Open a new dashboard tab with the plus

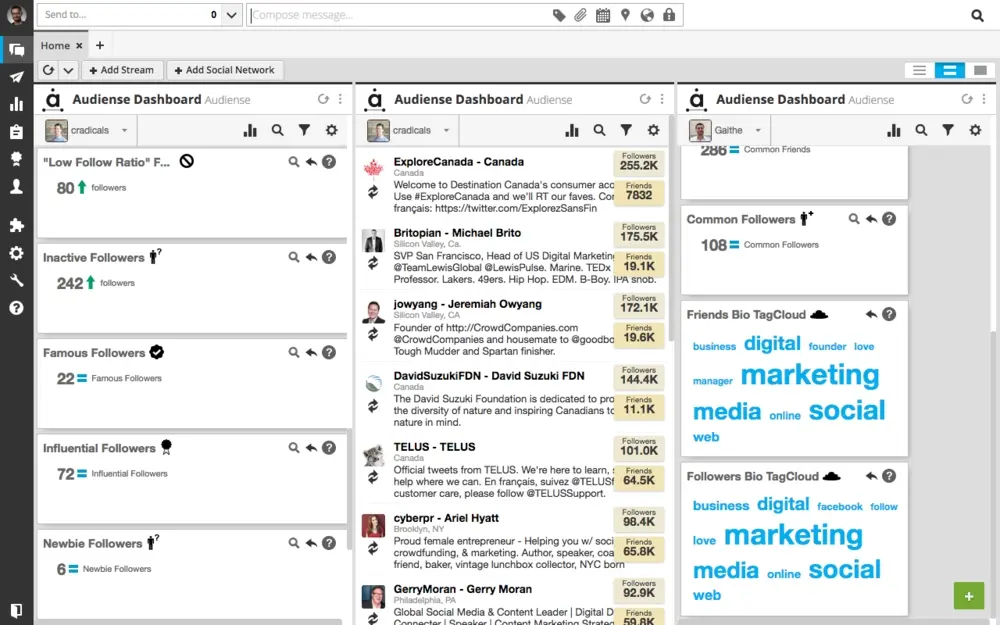[99, 45]
